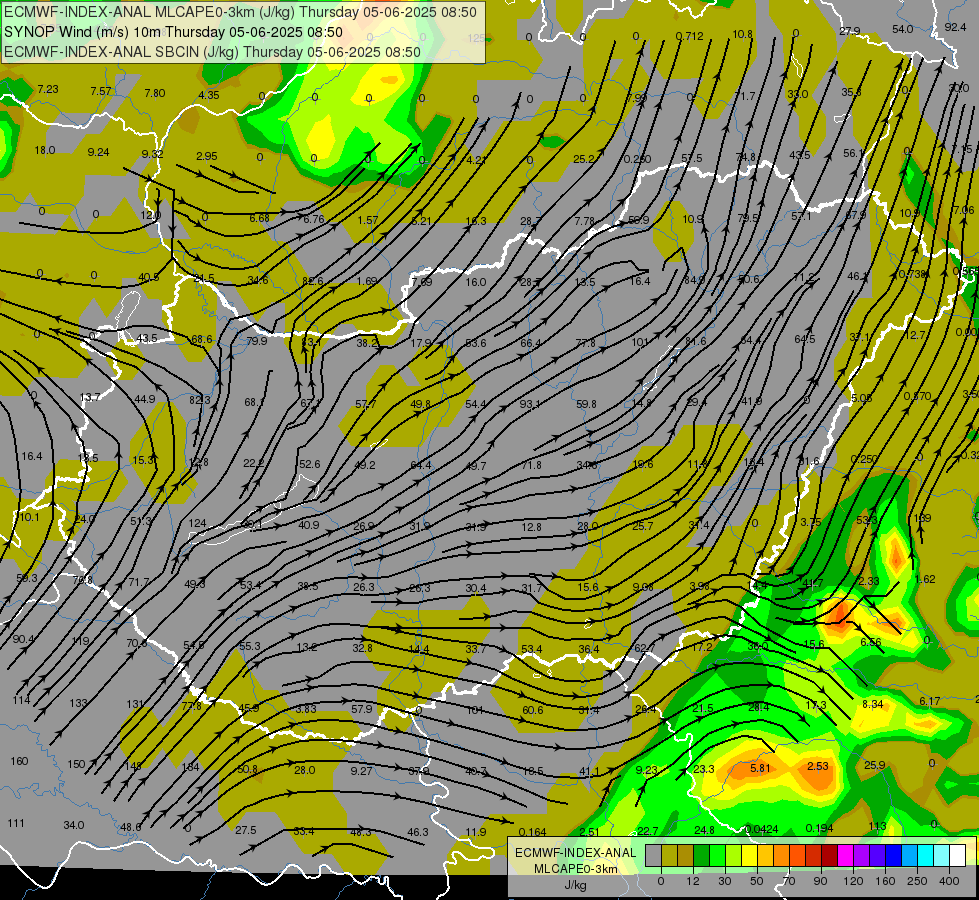Viewport: 979px width, 900px height.
Task: Click the map value '169'
Action: click(x=922, y=518)
